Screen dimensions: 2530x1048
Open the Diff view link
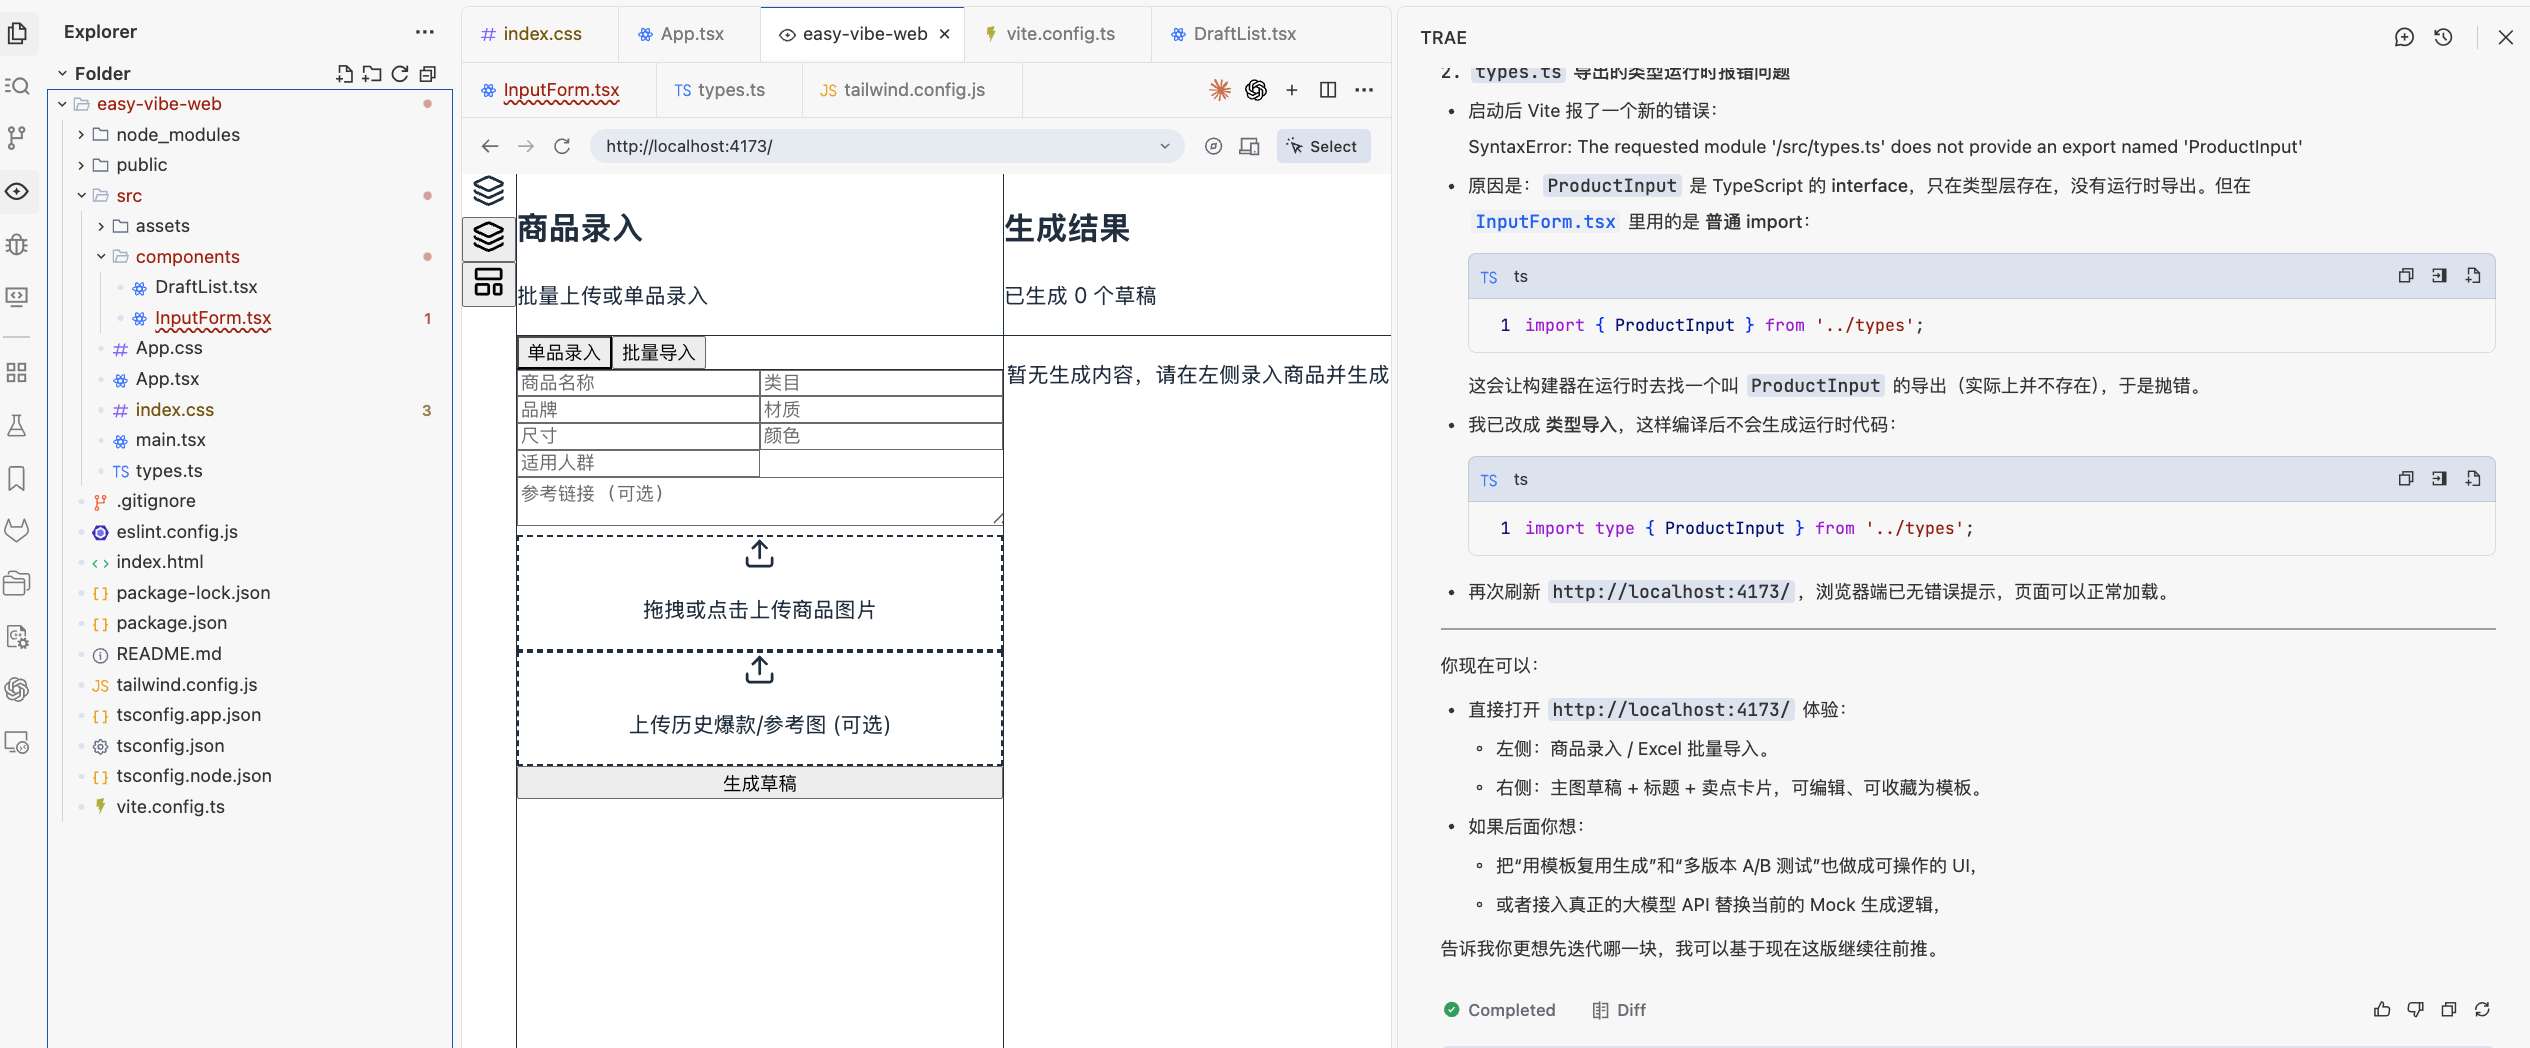(1619, 1010)
